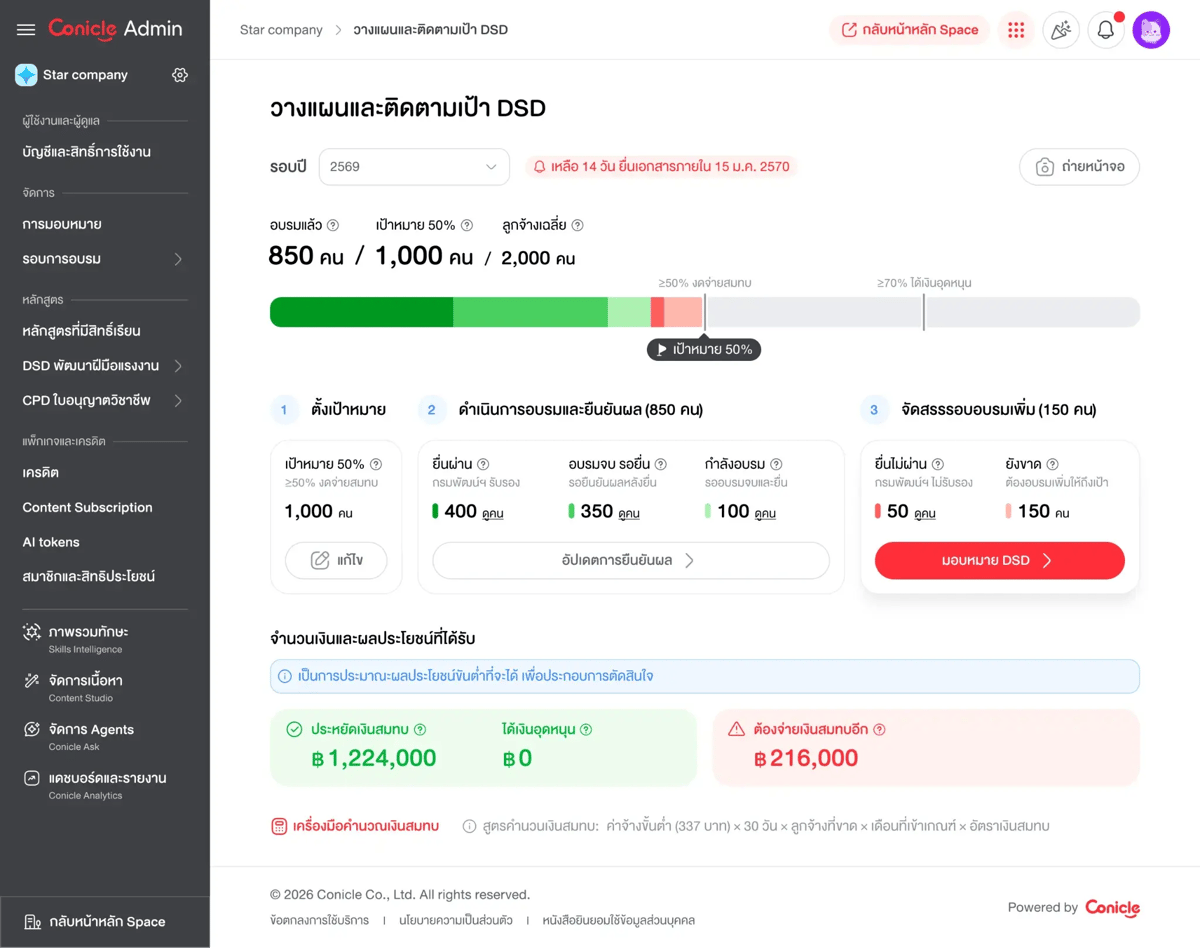Click info icon next to ลูกจ้างเฉลี่ย

coord(577,226)
